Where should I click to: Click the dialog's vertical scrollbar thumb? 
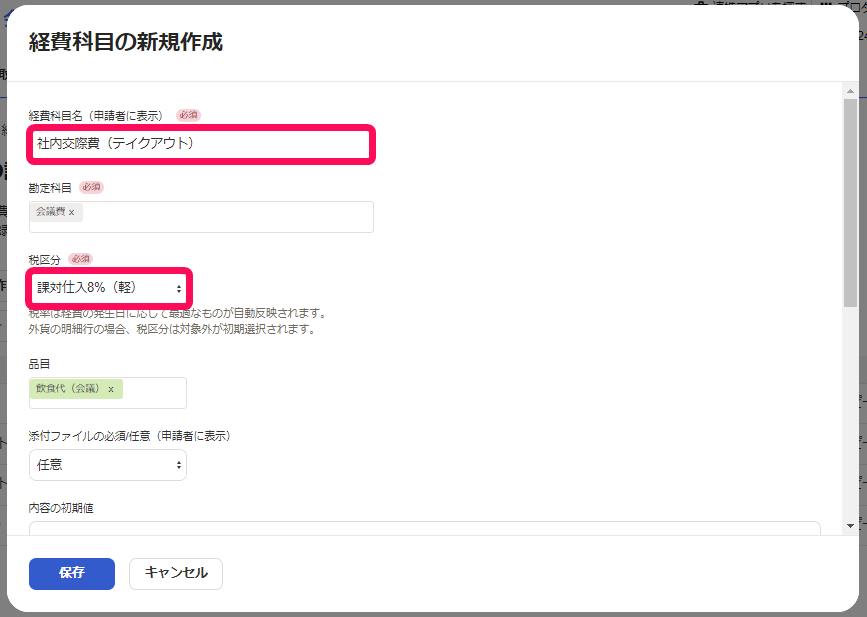850,203
